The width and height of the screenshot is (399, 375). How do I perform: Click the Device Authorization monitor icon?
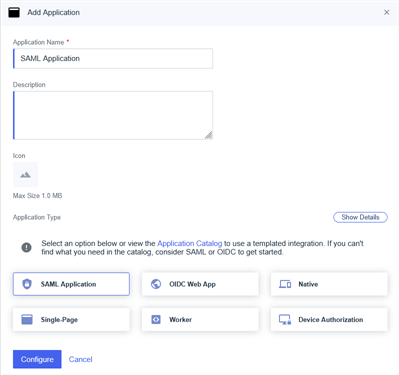tap(285, 320)
